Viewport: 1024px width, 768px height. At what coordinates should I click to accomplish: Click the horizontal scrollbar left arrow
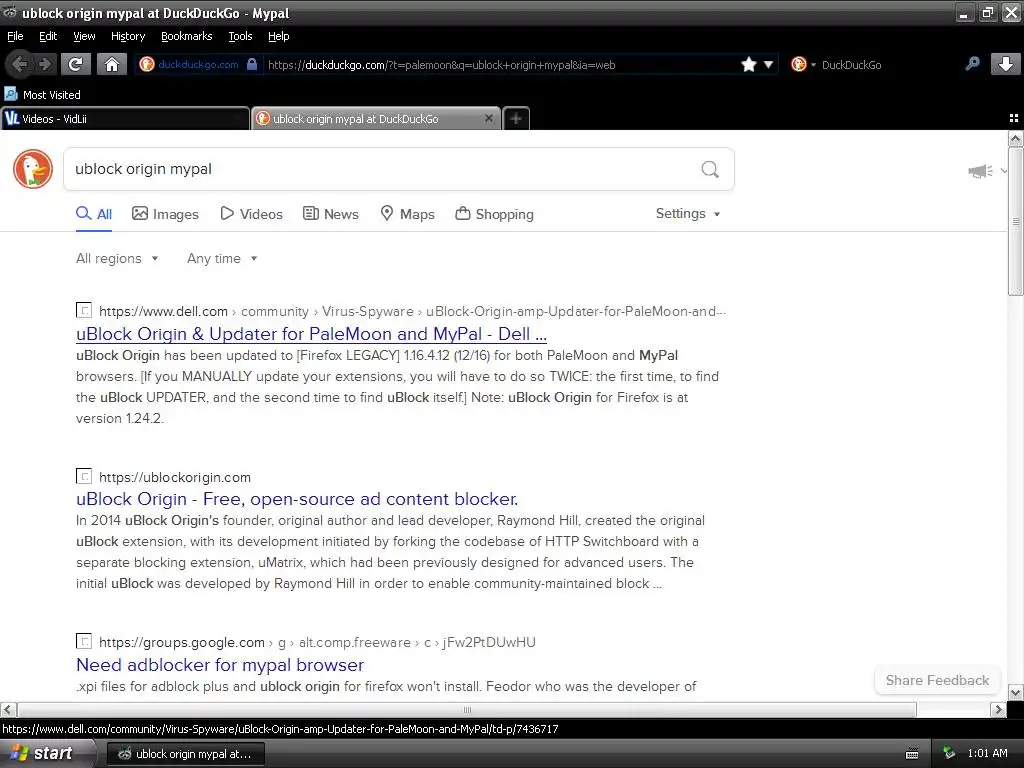pyautogui.click(x=8, y=710)
